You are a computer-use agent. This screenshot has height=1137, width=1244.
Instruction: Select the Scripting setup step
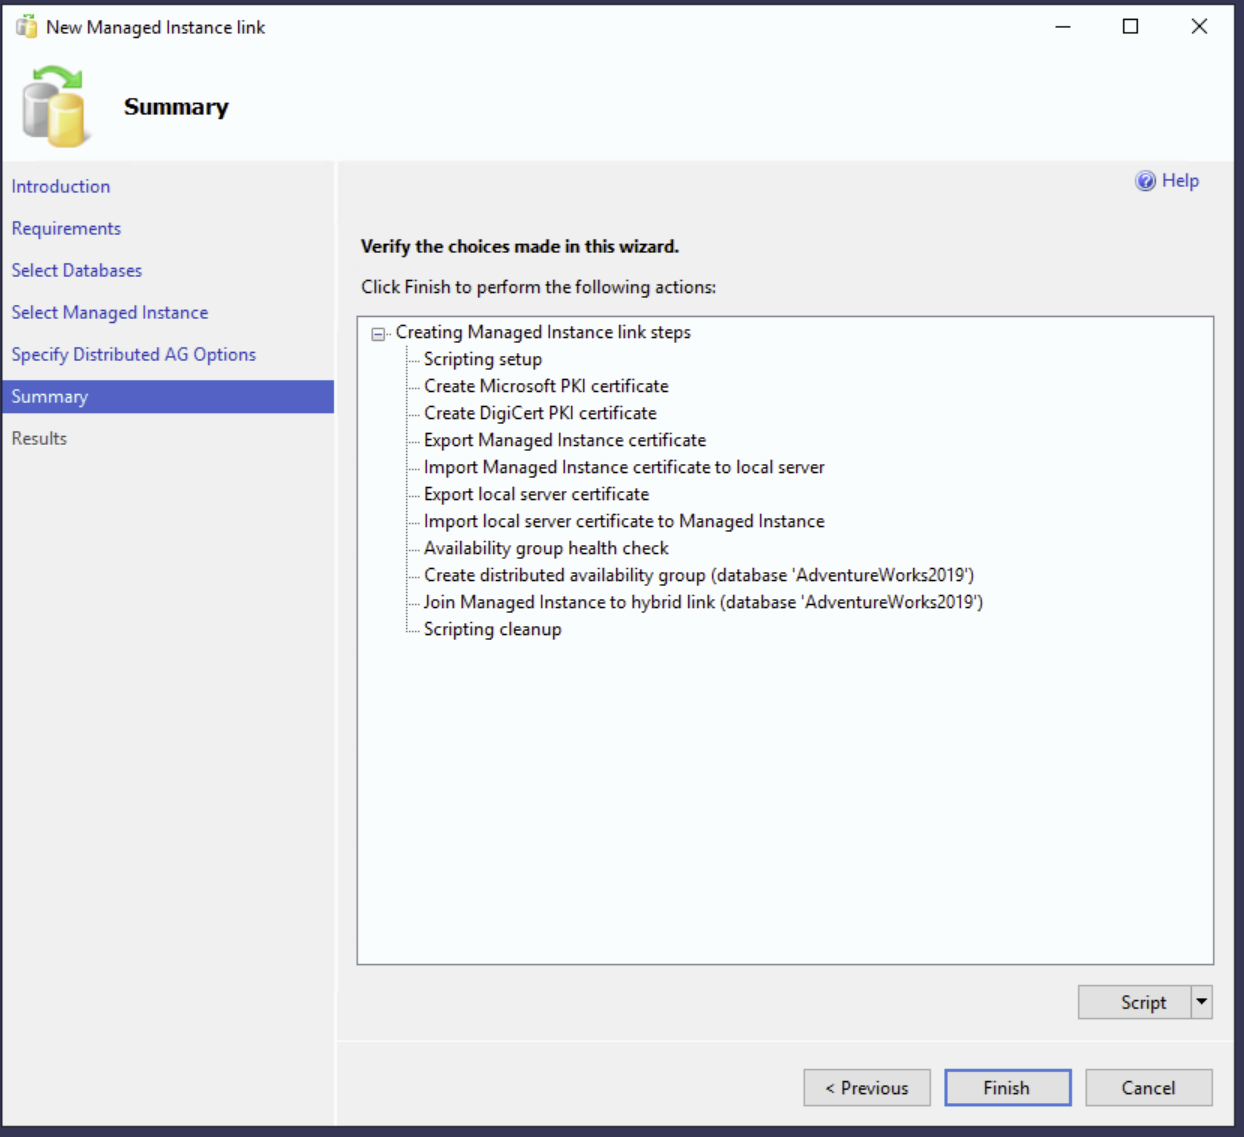point(483,359)
